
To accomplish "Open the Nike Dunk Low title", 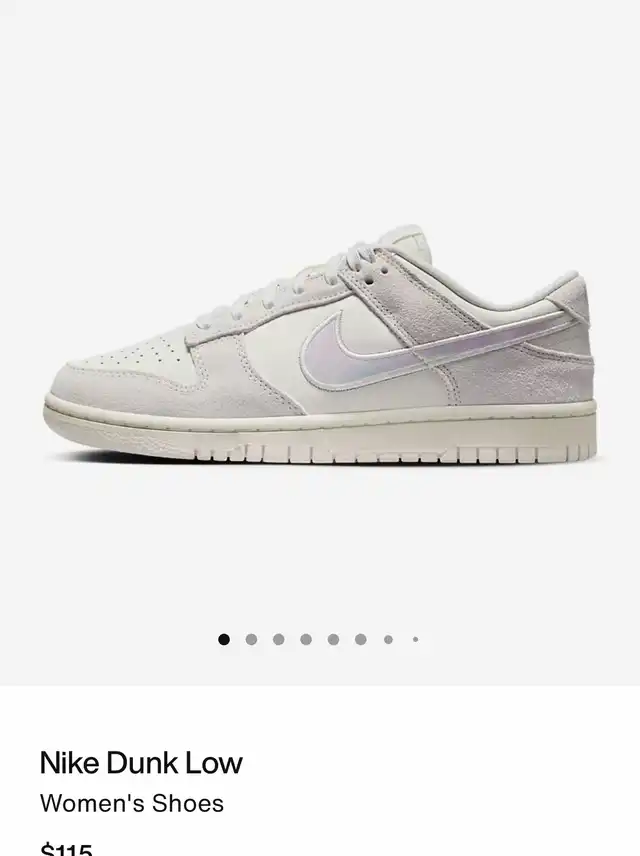I will click(141, 763).
